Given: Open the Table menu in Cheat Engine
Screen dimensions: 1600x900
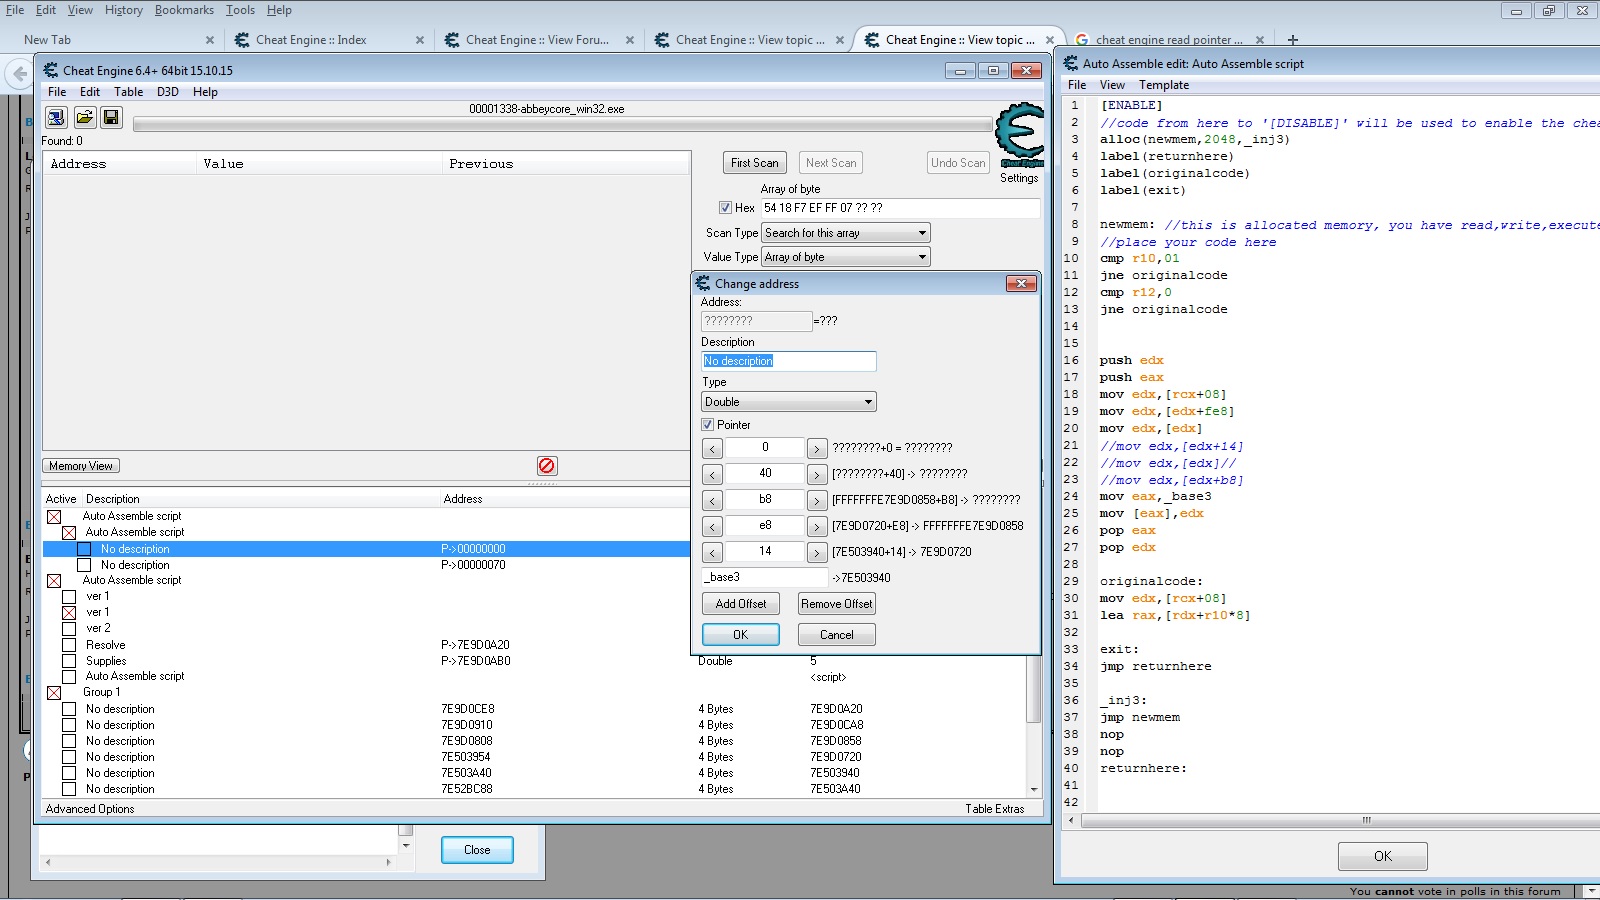Looking at the screenshot, I should pos(128,92).
